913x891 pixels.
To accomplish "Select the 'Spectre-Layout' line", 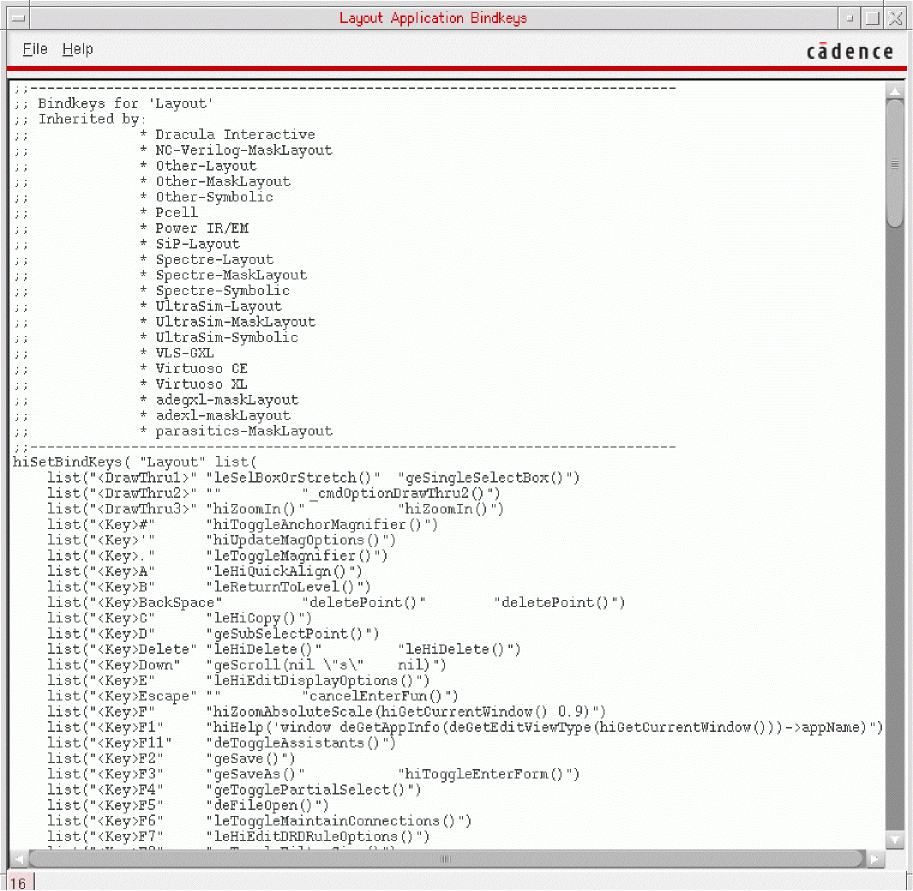I will pos(207,260).
